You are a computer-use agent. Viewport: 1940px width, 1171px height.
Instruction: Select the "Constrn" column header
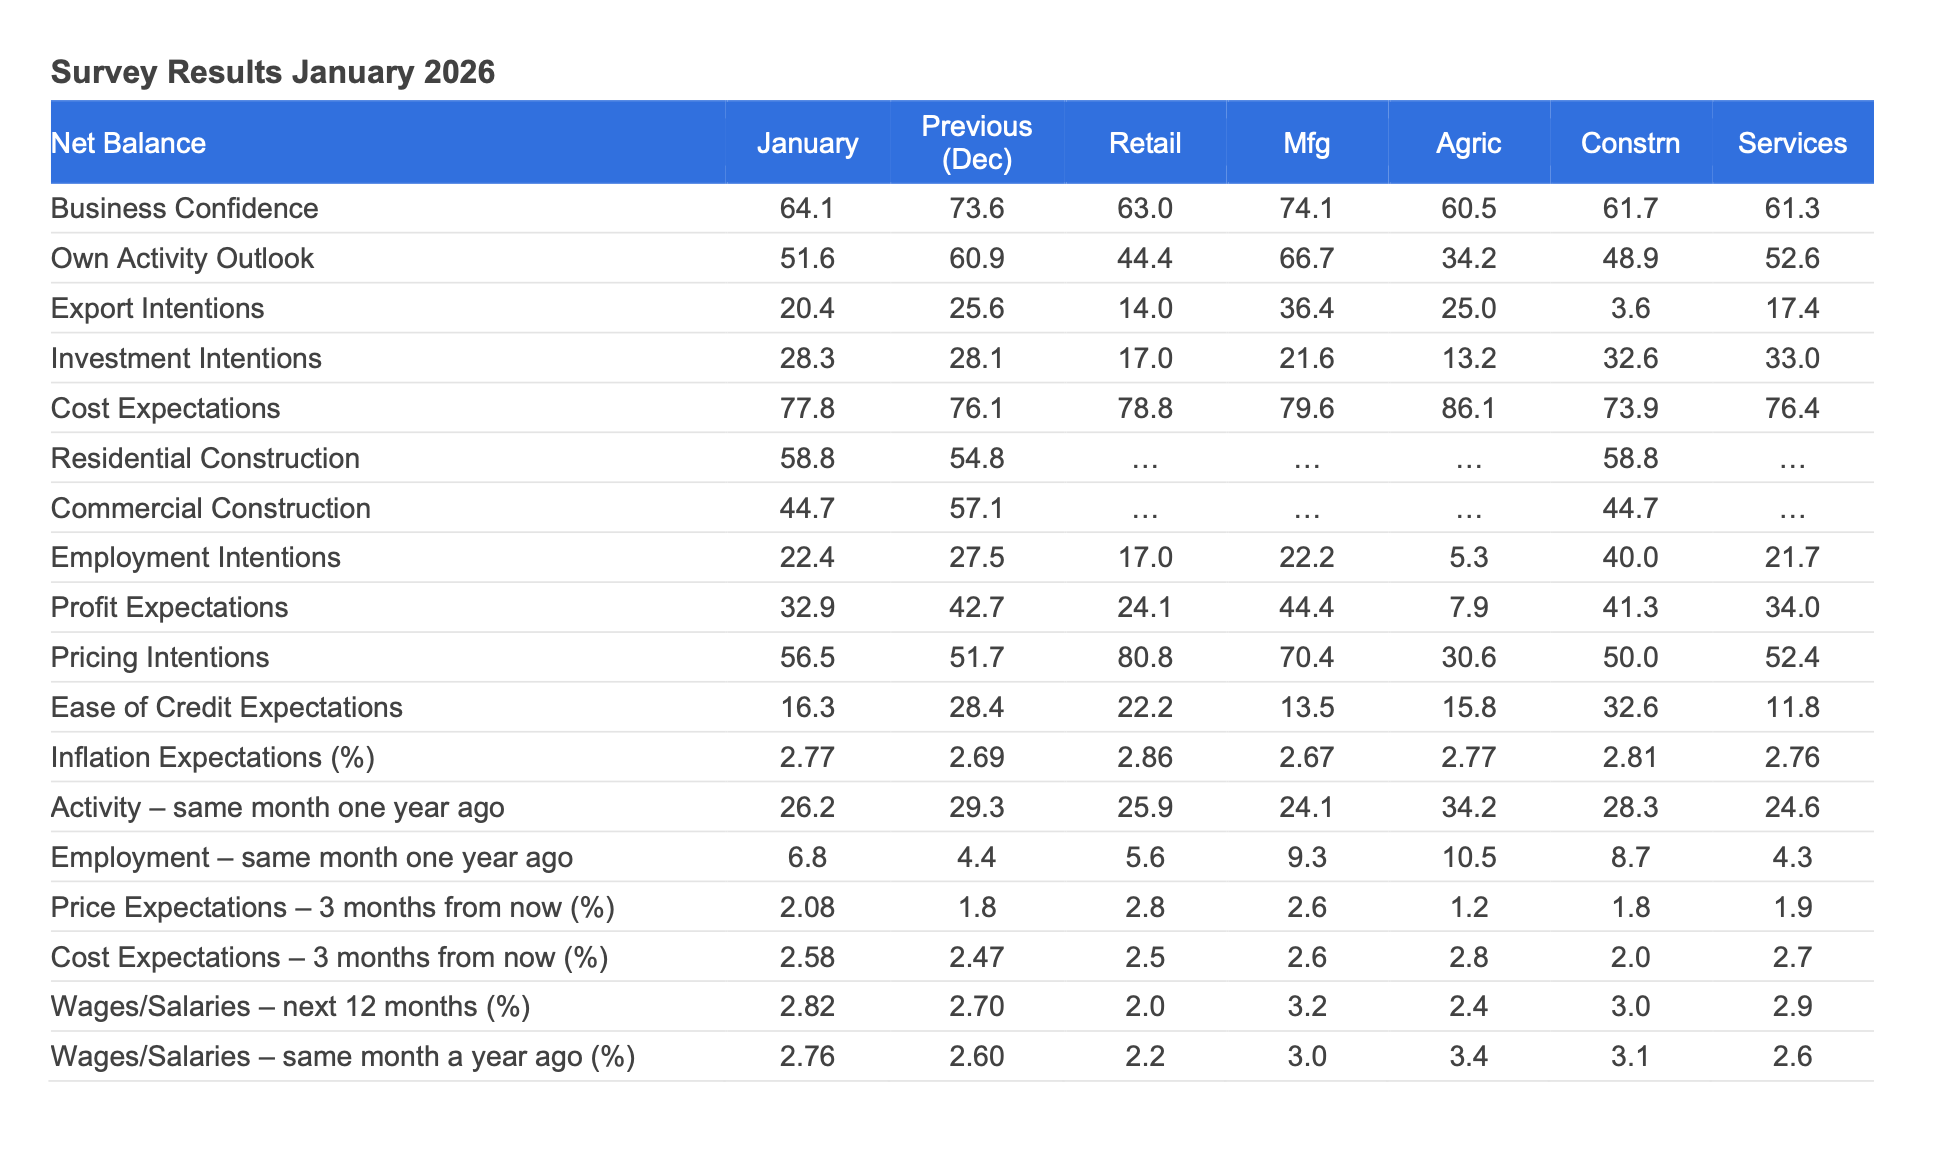coord(1630,143)
